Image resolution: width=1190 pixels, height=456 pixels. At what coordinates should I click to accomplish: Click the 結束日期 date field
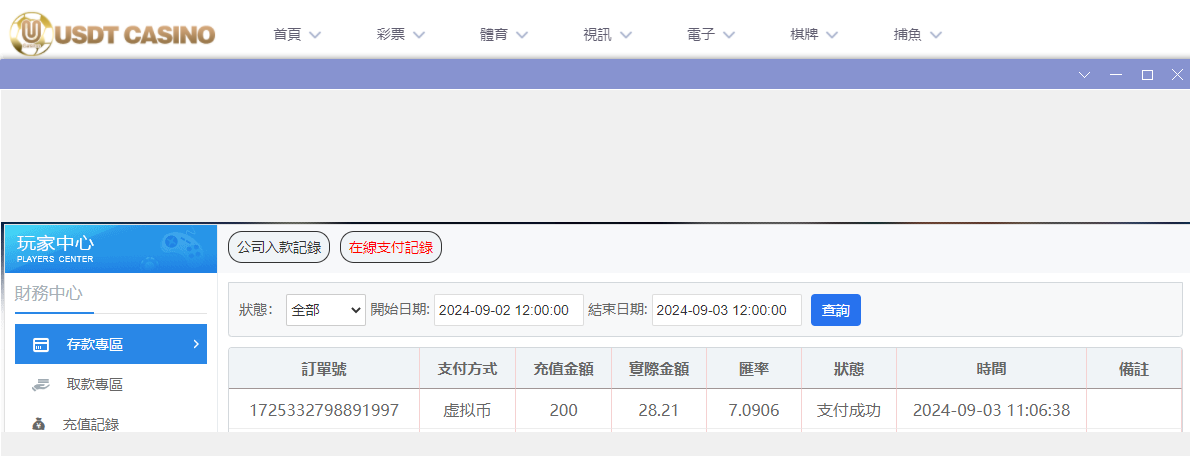(726, 310)
